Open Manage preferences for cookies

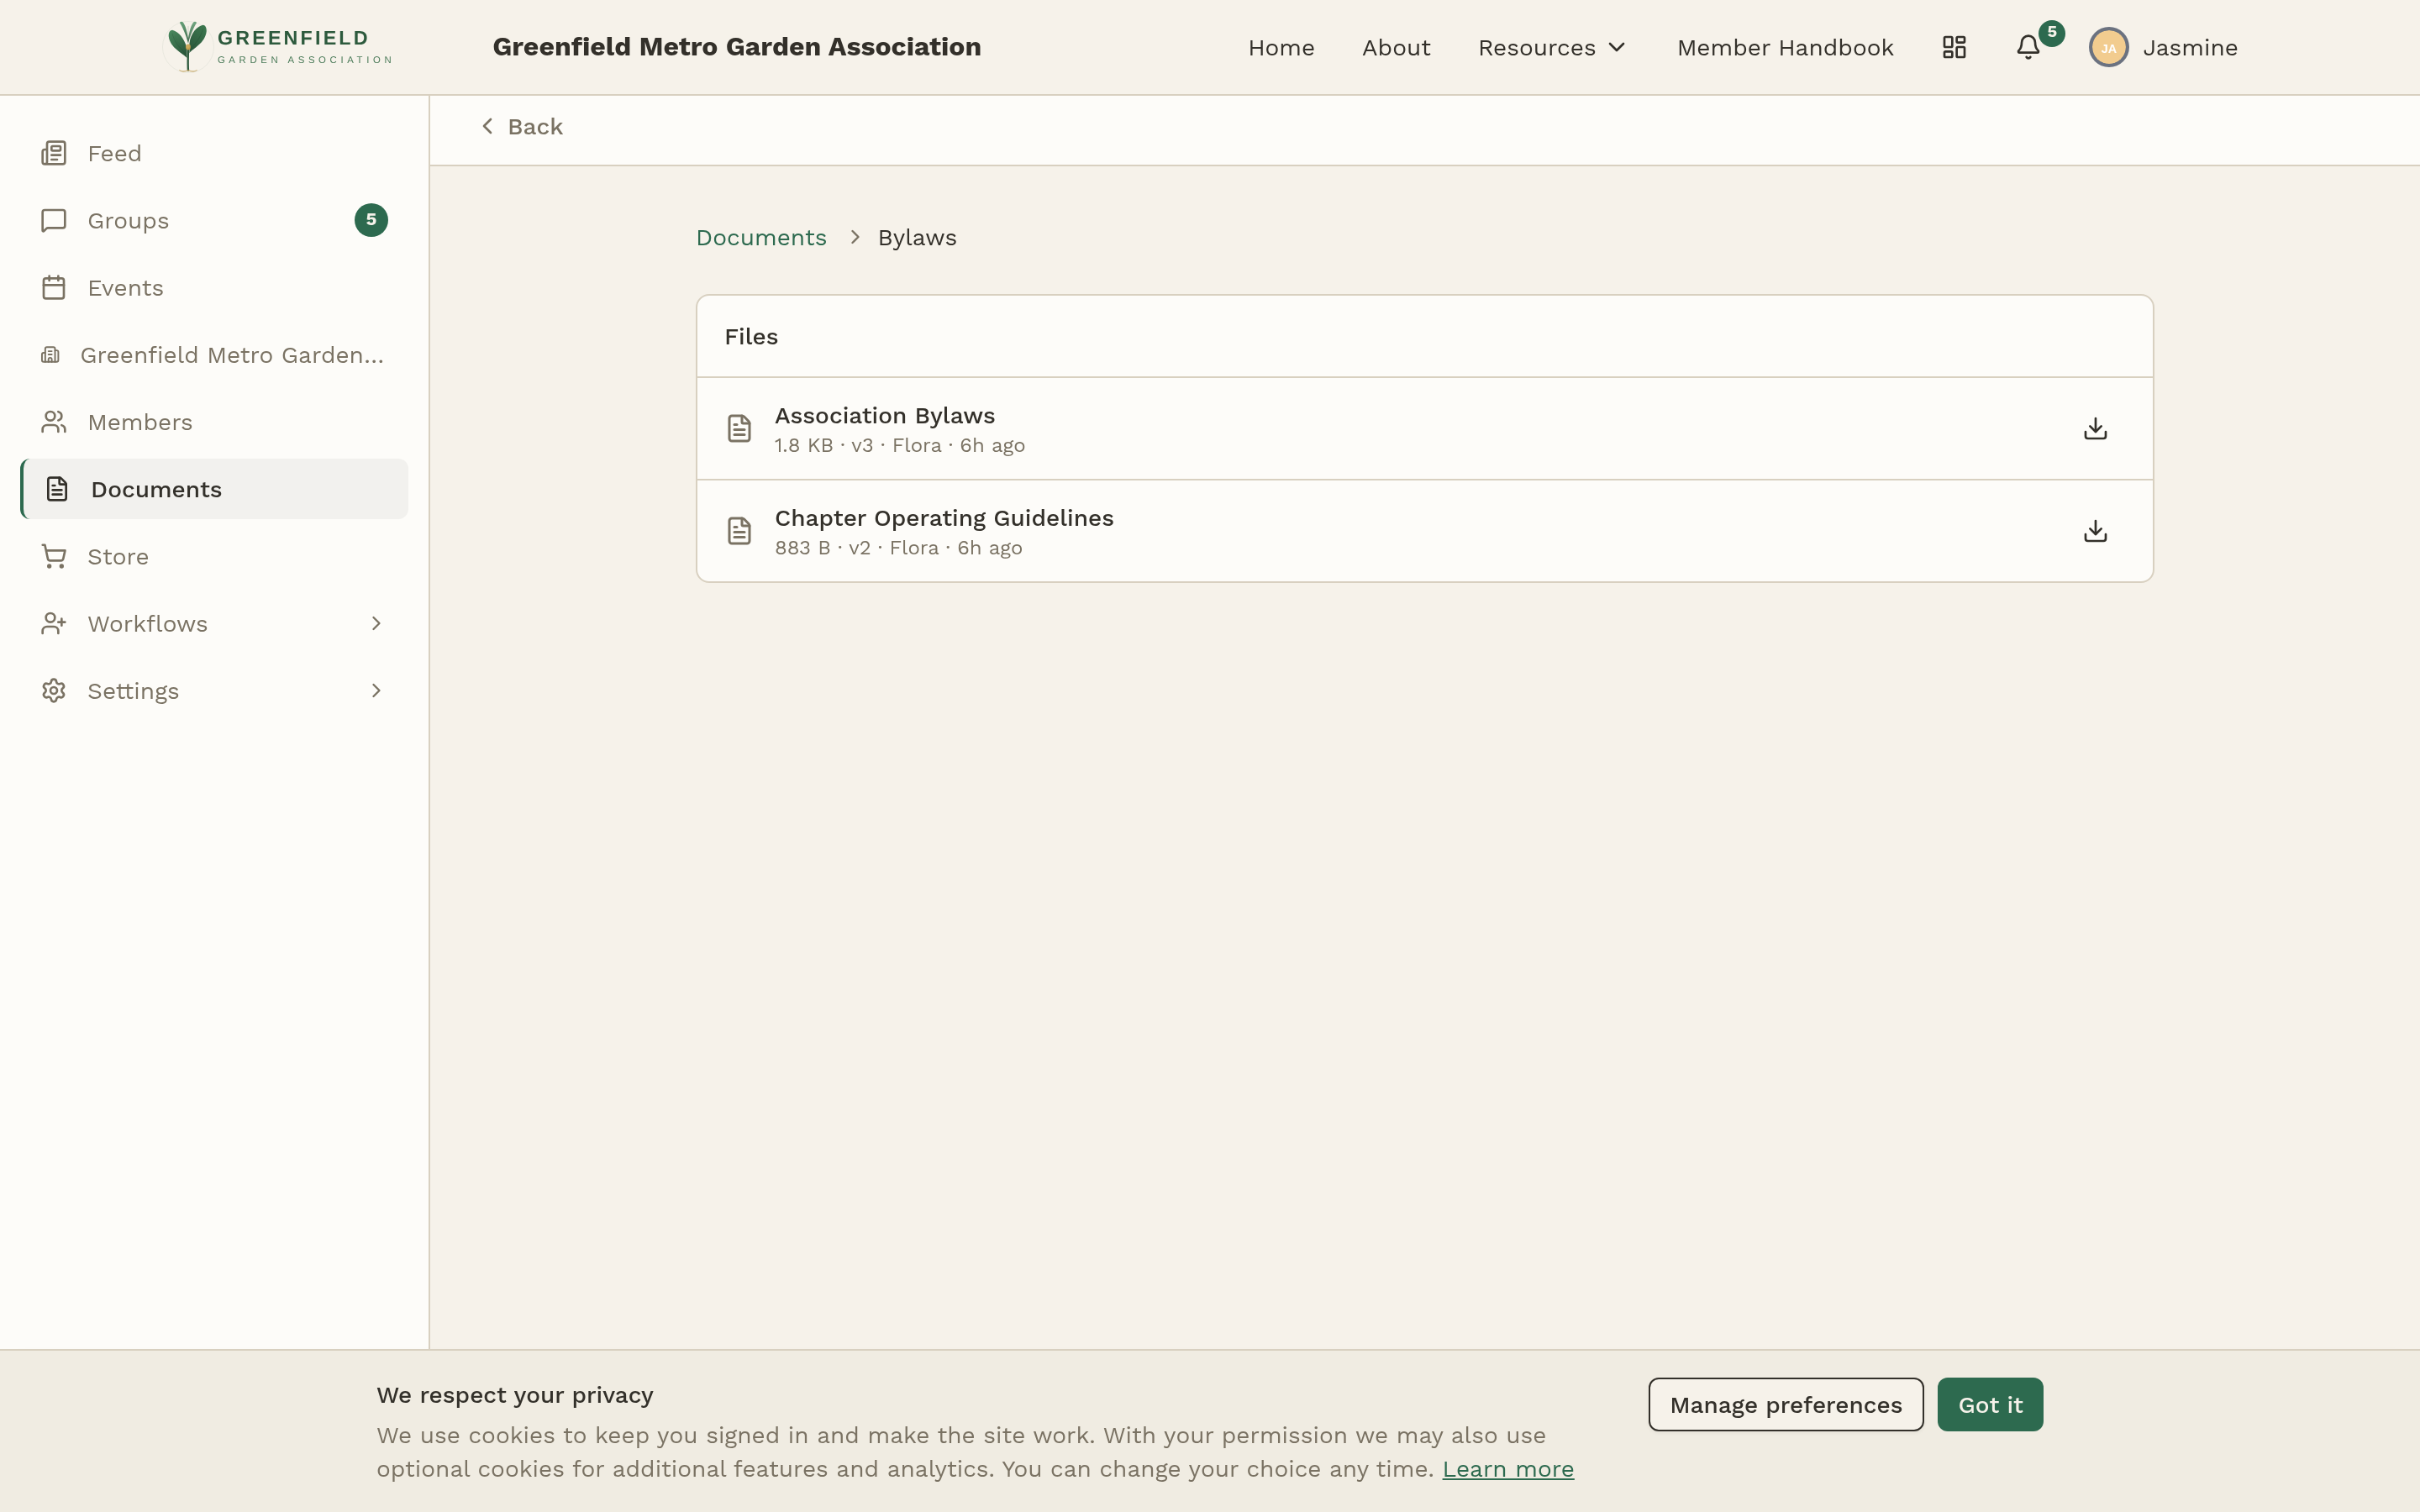click(1785, 1404)
